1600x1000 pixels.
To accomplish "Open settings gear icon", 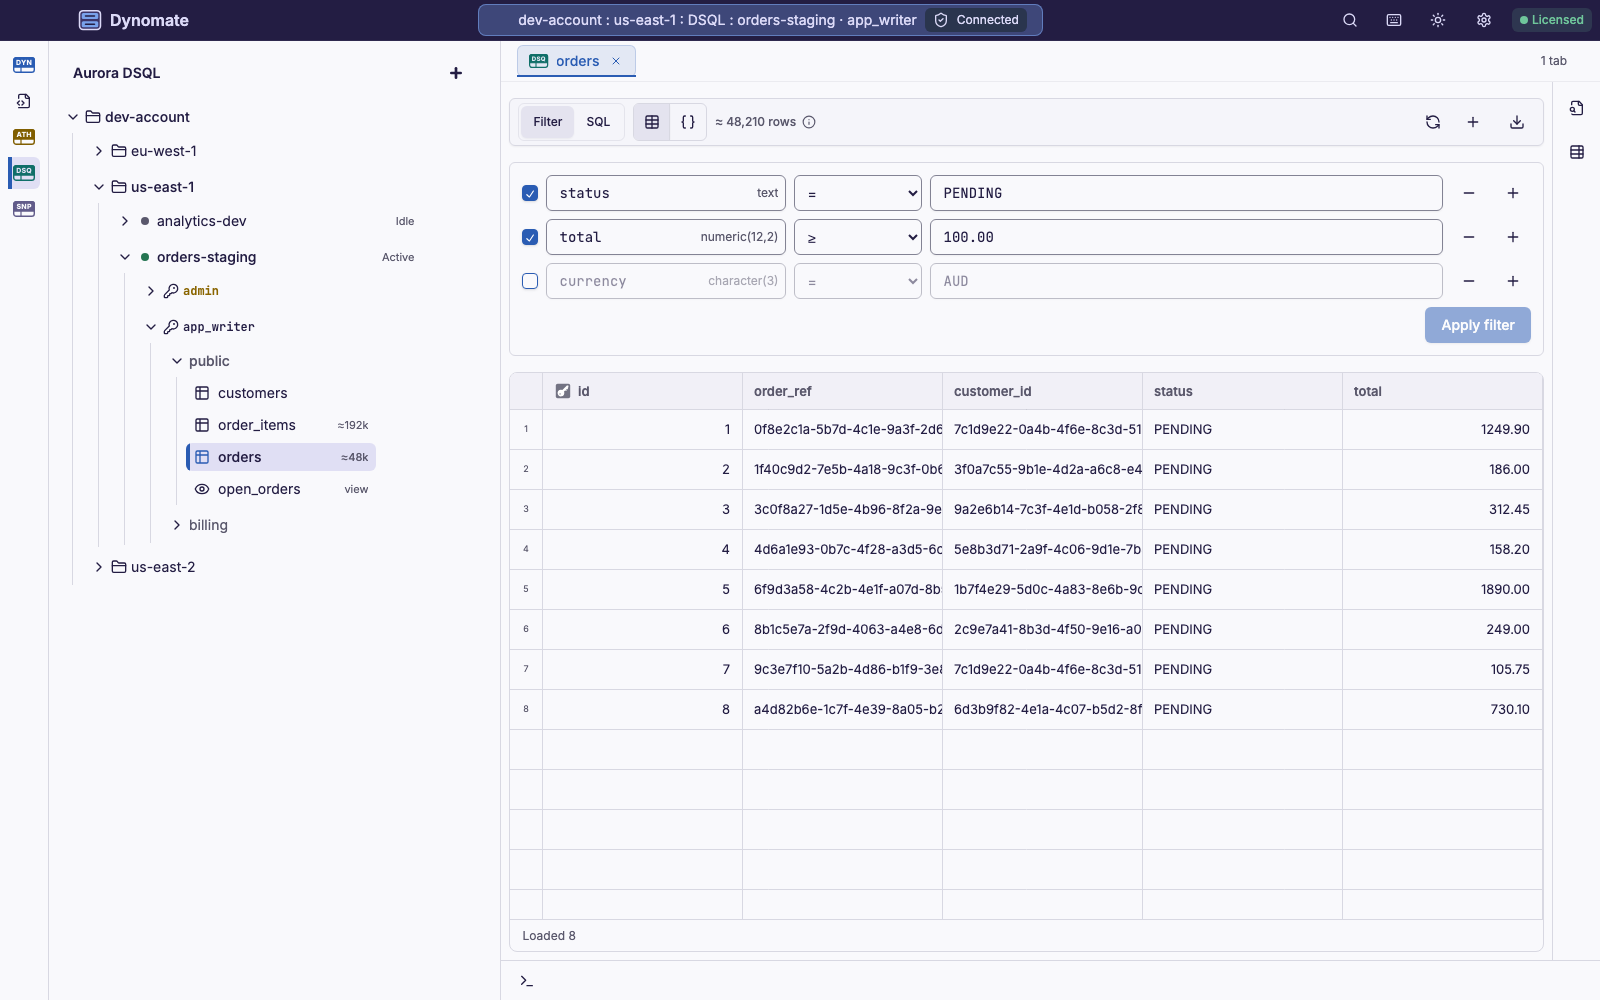I will click(1484, 20).
